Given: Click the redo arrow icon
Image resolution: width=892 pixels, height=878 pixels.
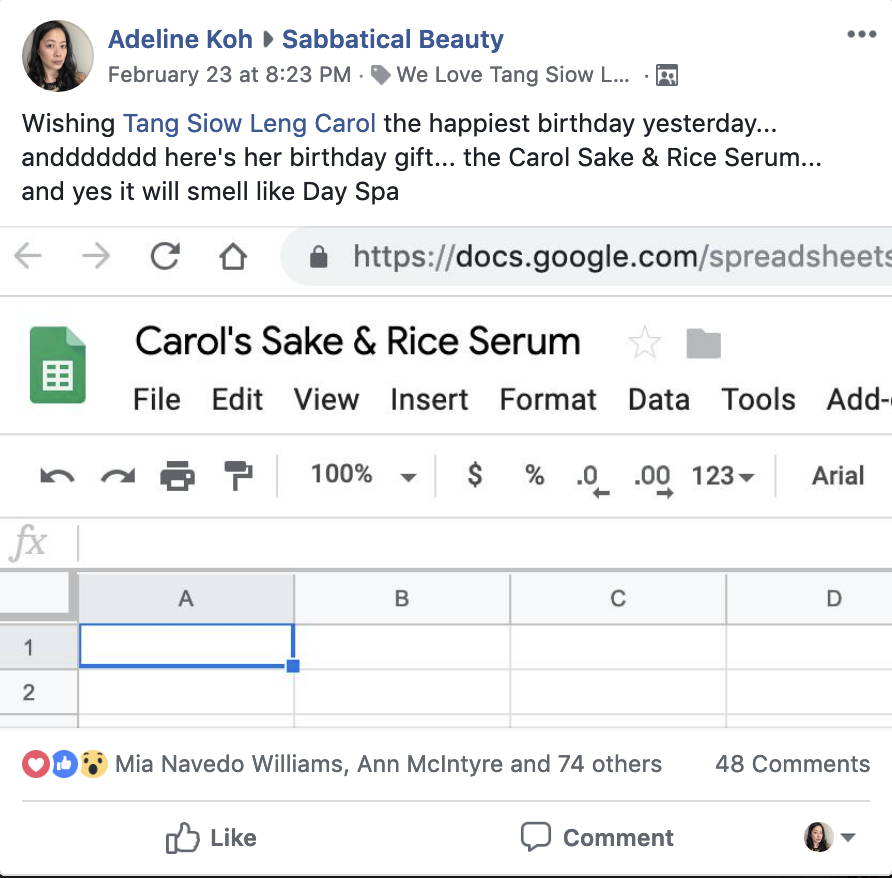Looking at the screenshot, I should point(118,476).
